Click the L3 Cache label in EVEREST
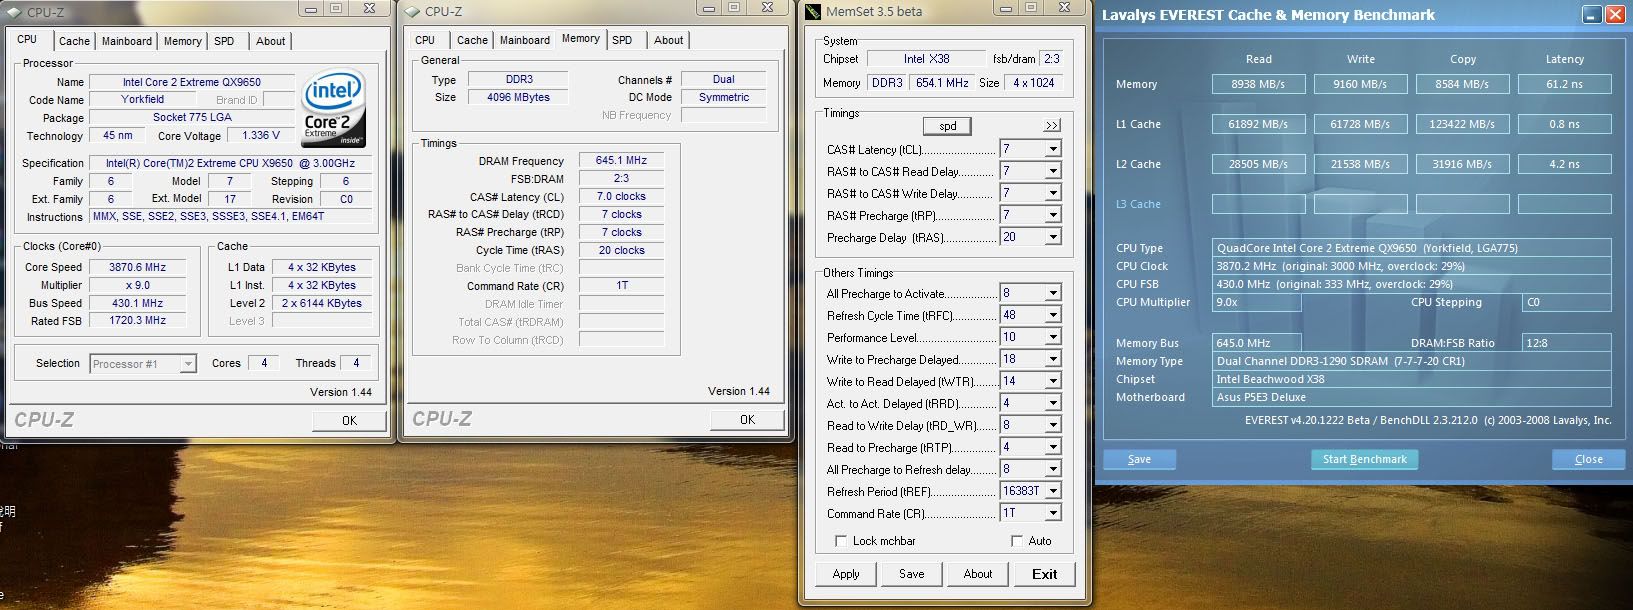 pos(1138,204)
